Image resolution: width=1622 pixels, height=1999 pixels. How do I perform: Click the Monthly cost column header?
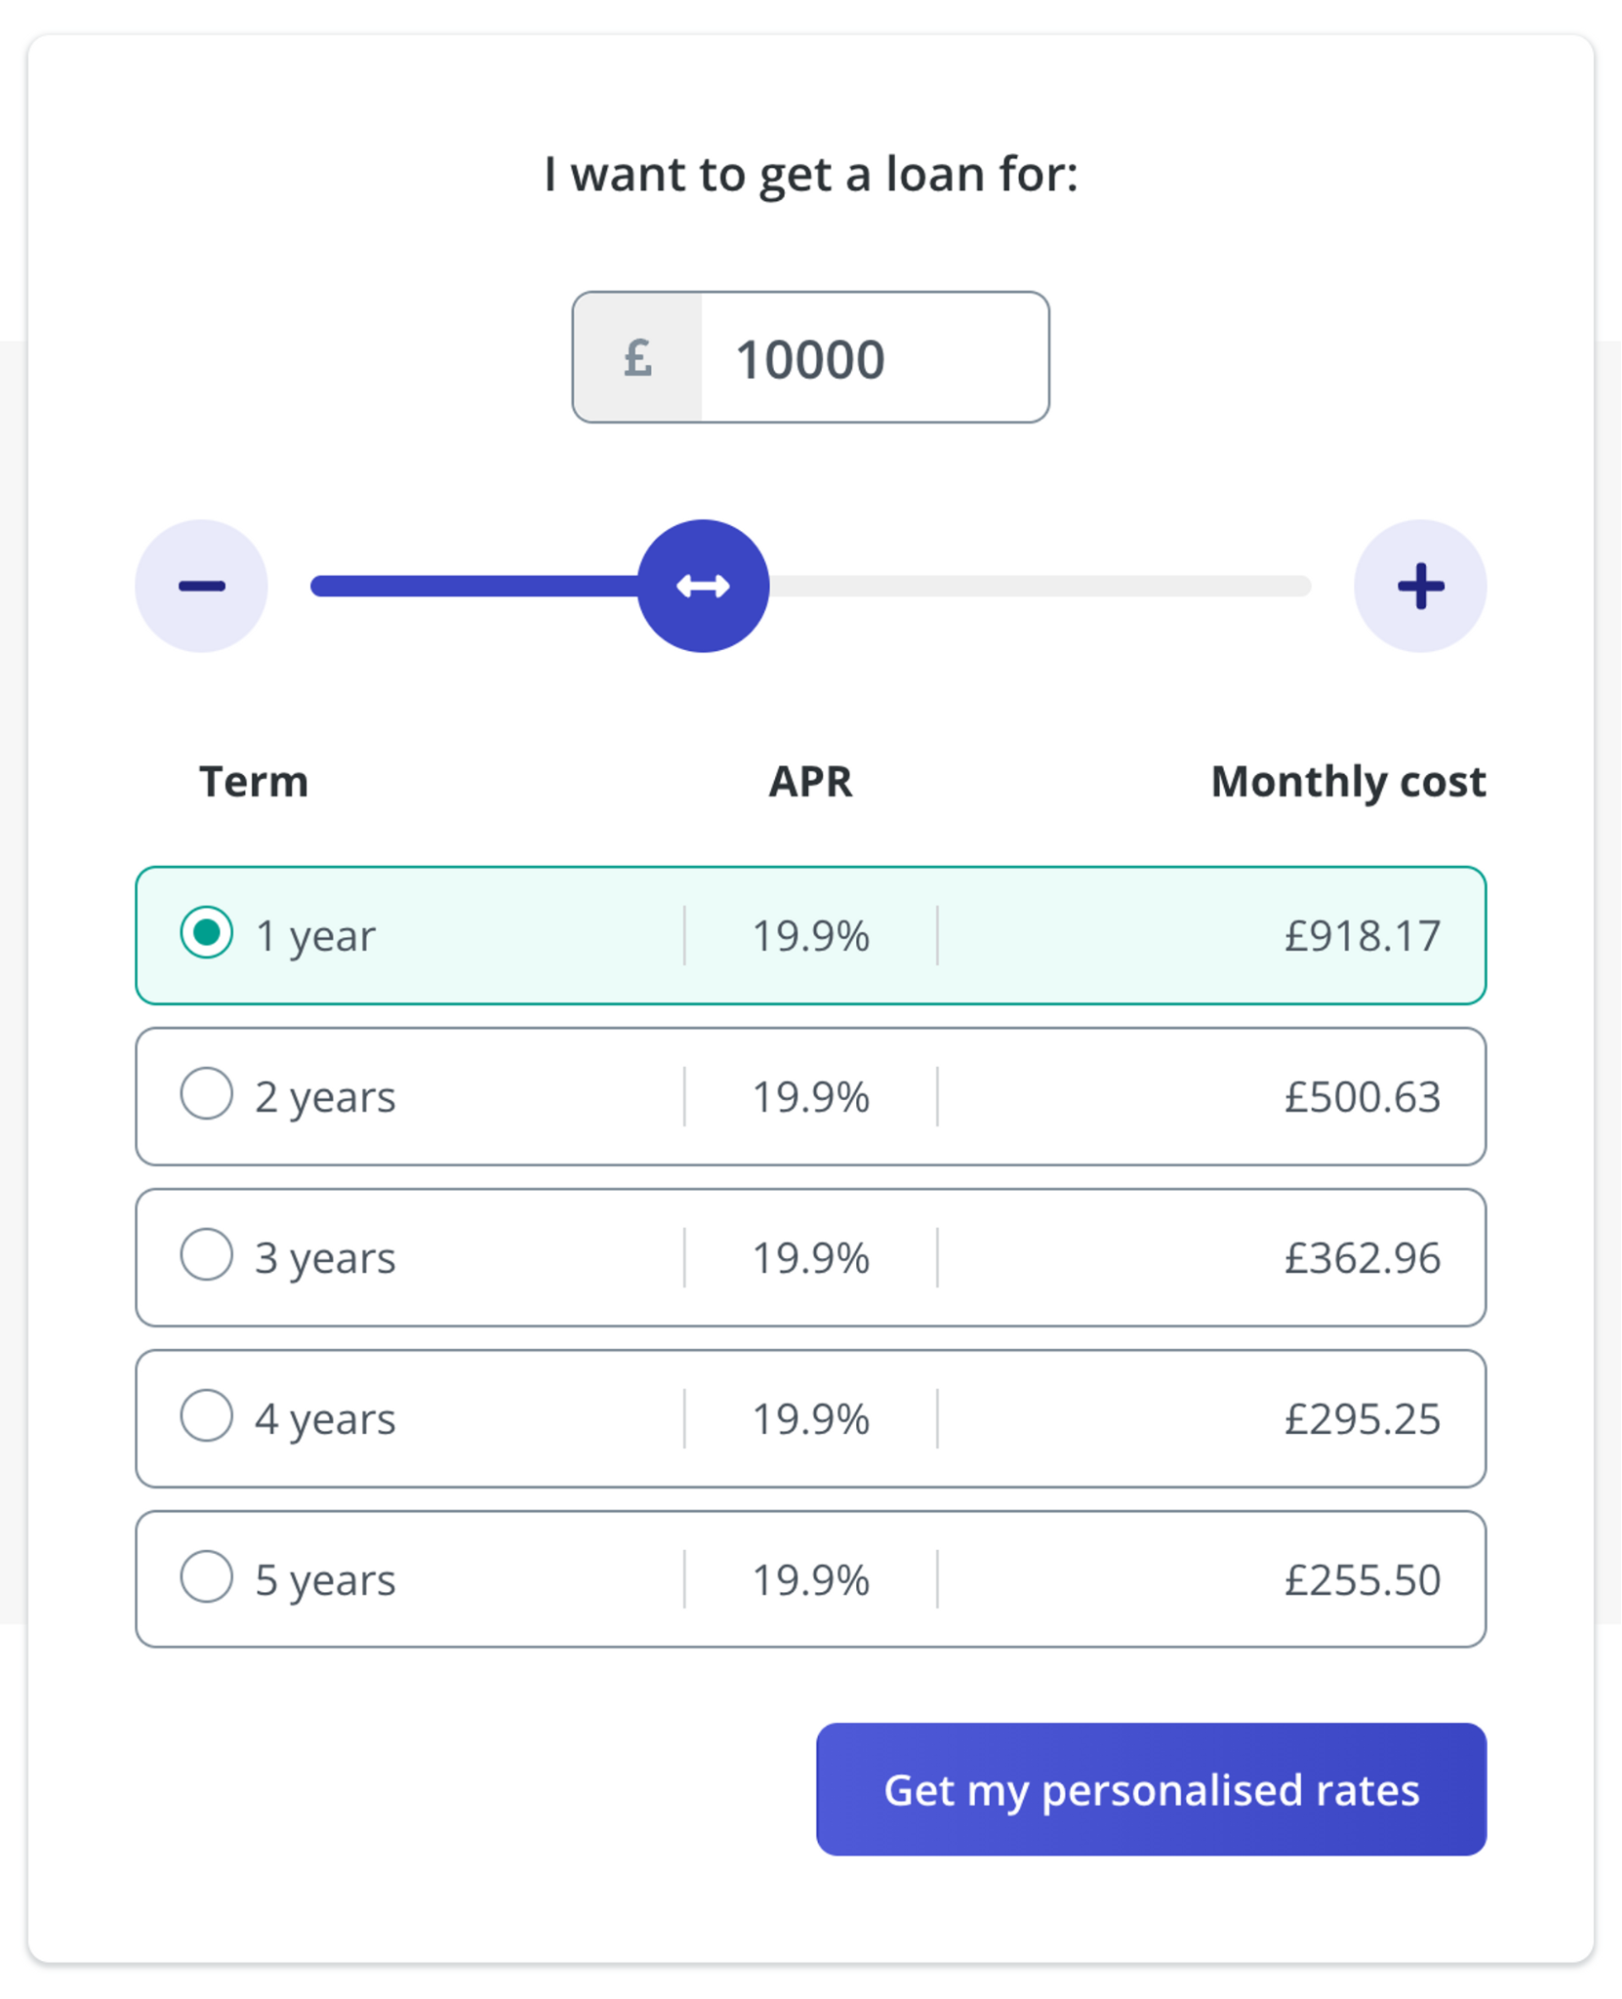tap(1347, 782)
